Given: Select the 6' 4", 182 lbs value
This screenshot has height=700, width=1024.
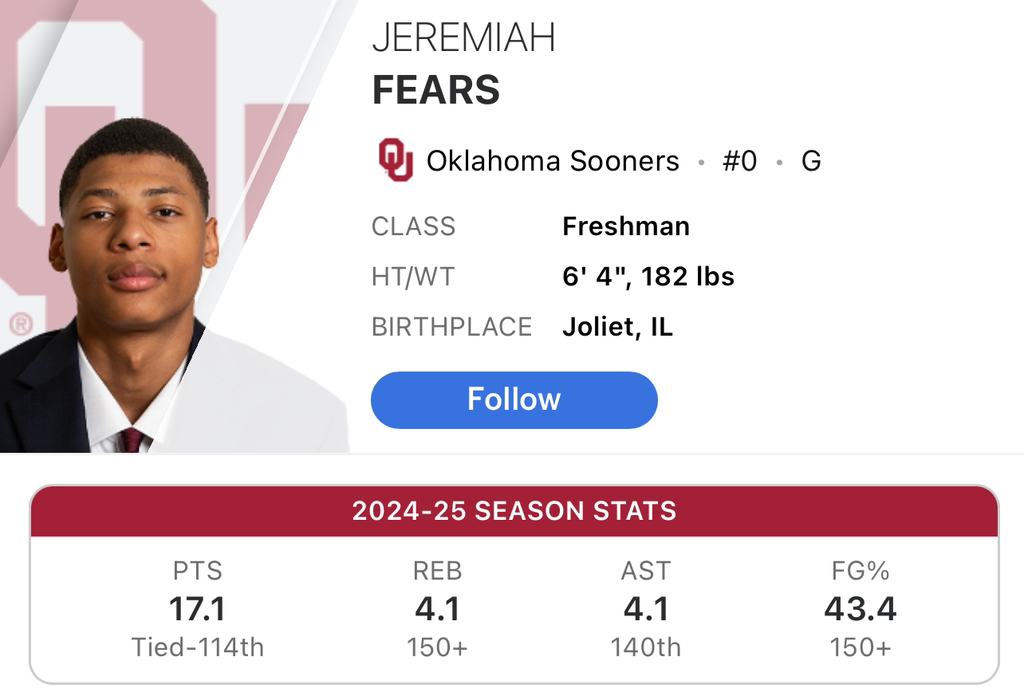Looking at the screenshot, I should (648, 277).
